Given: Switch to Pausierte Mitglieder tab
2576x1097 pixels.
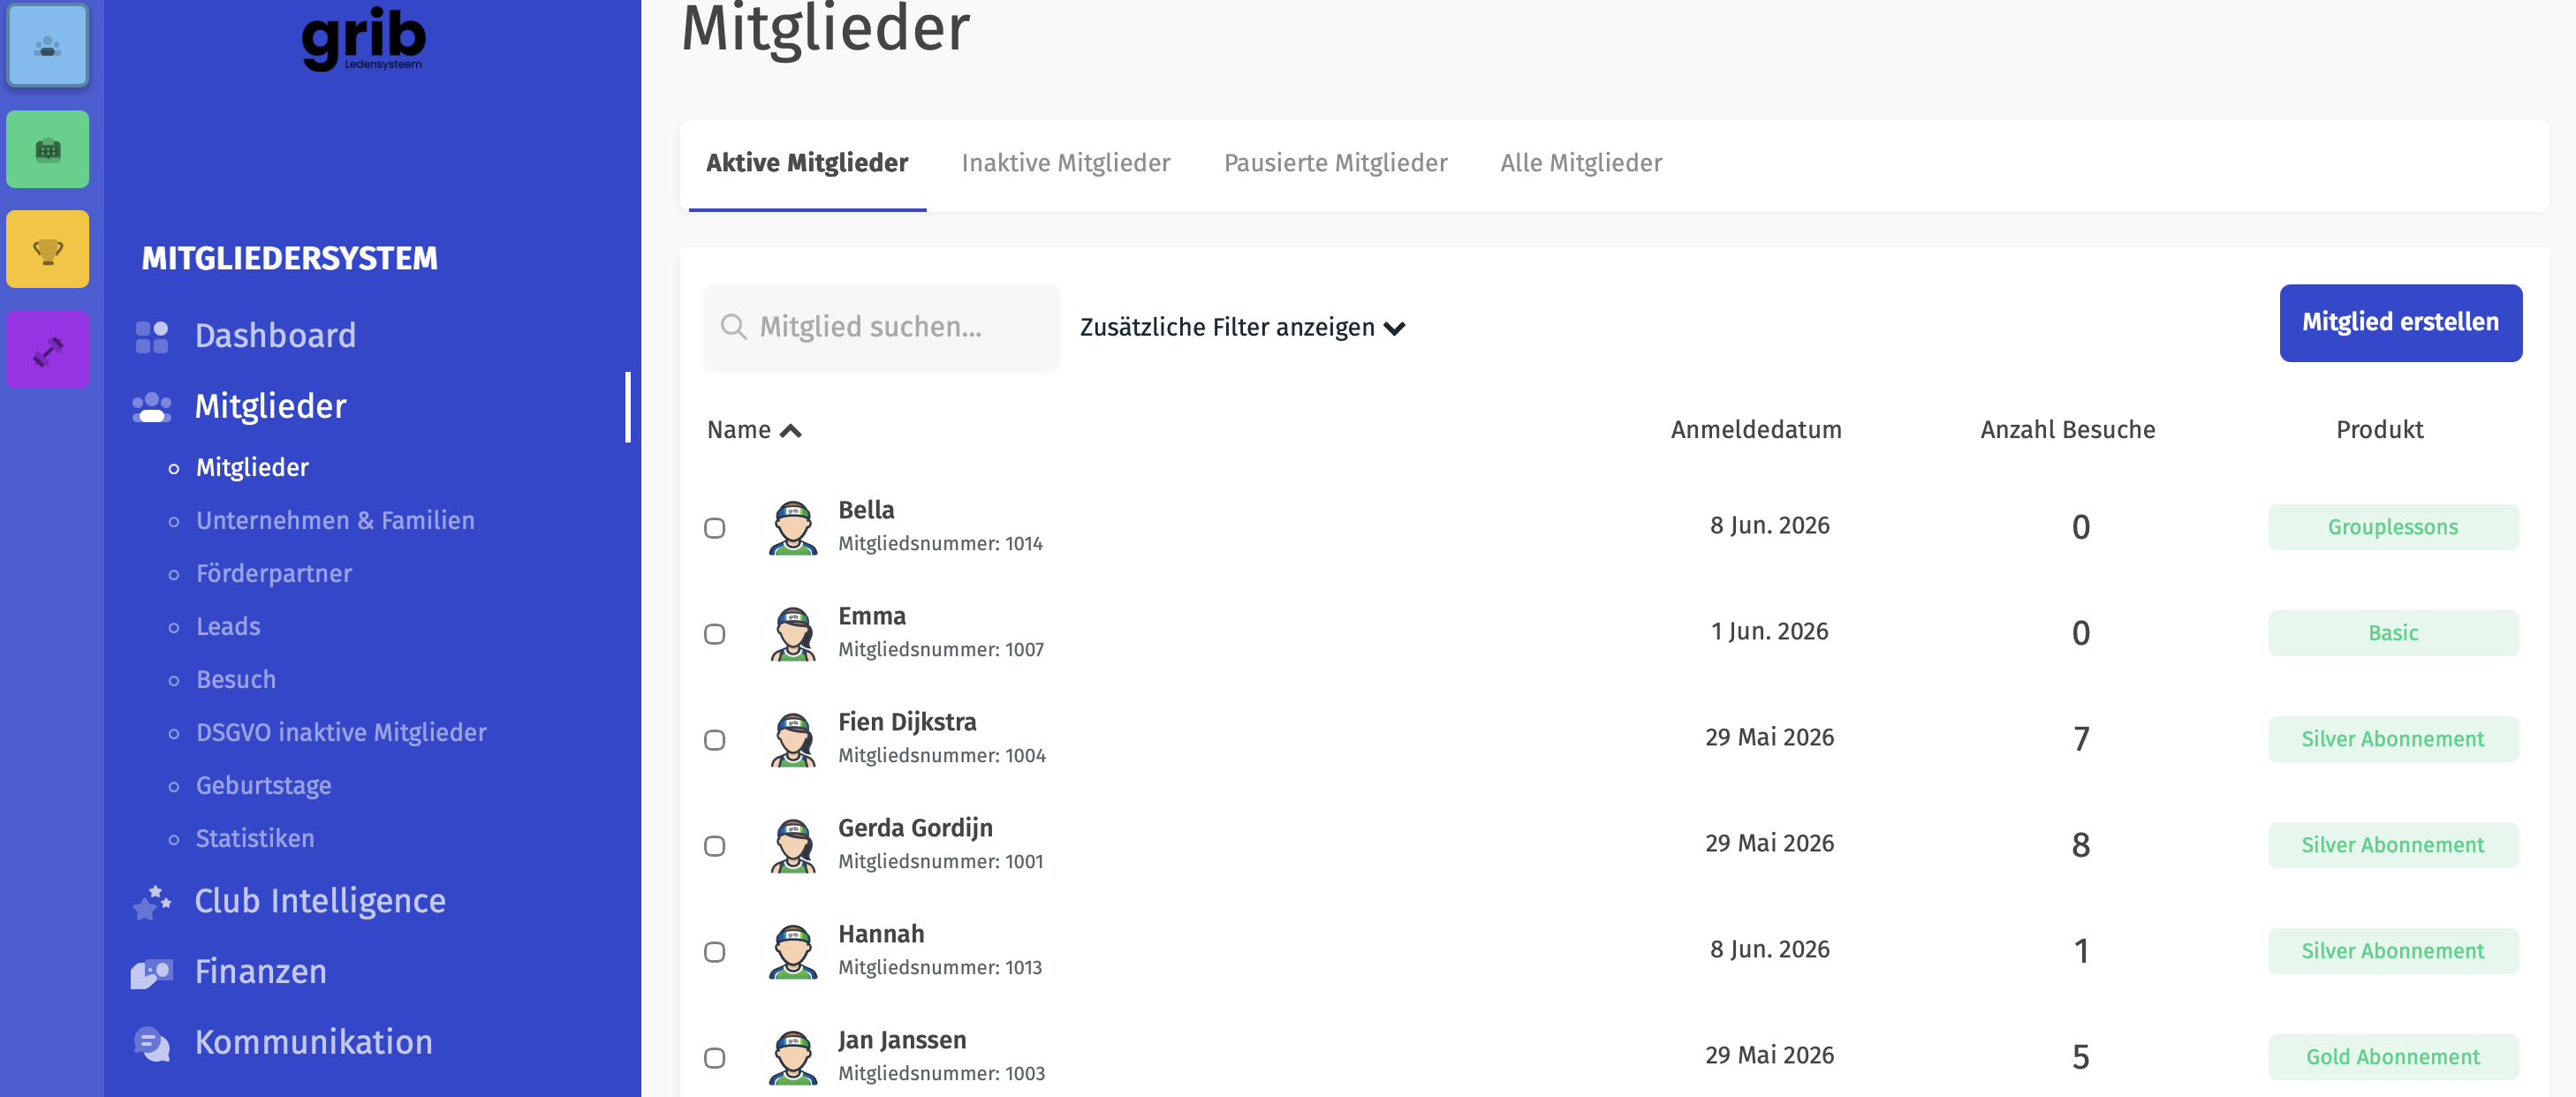Looking at the screenshot, I should click(1335, 163).
